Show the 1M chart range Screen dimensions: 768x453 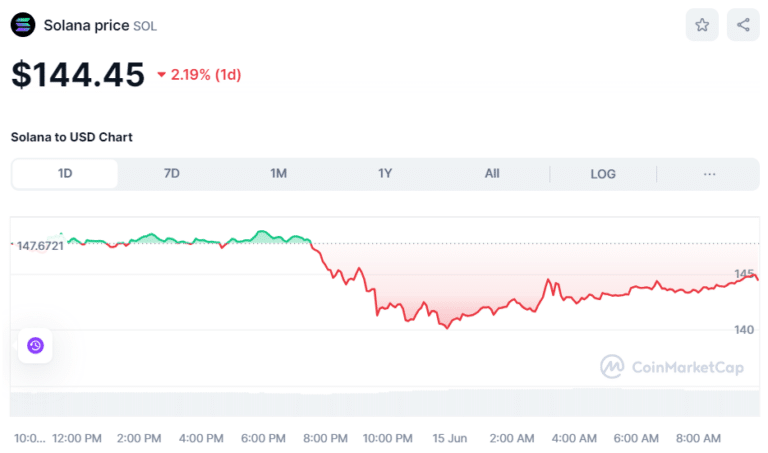(278, 174)
